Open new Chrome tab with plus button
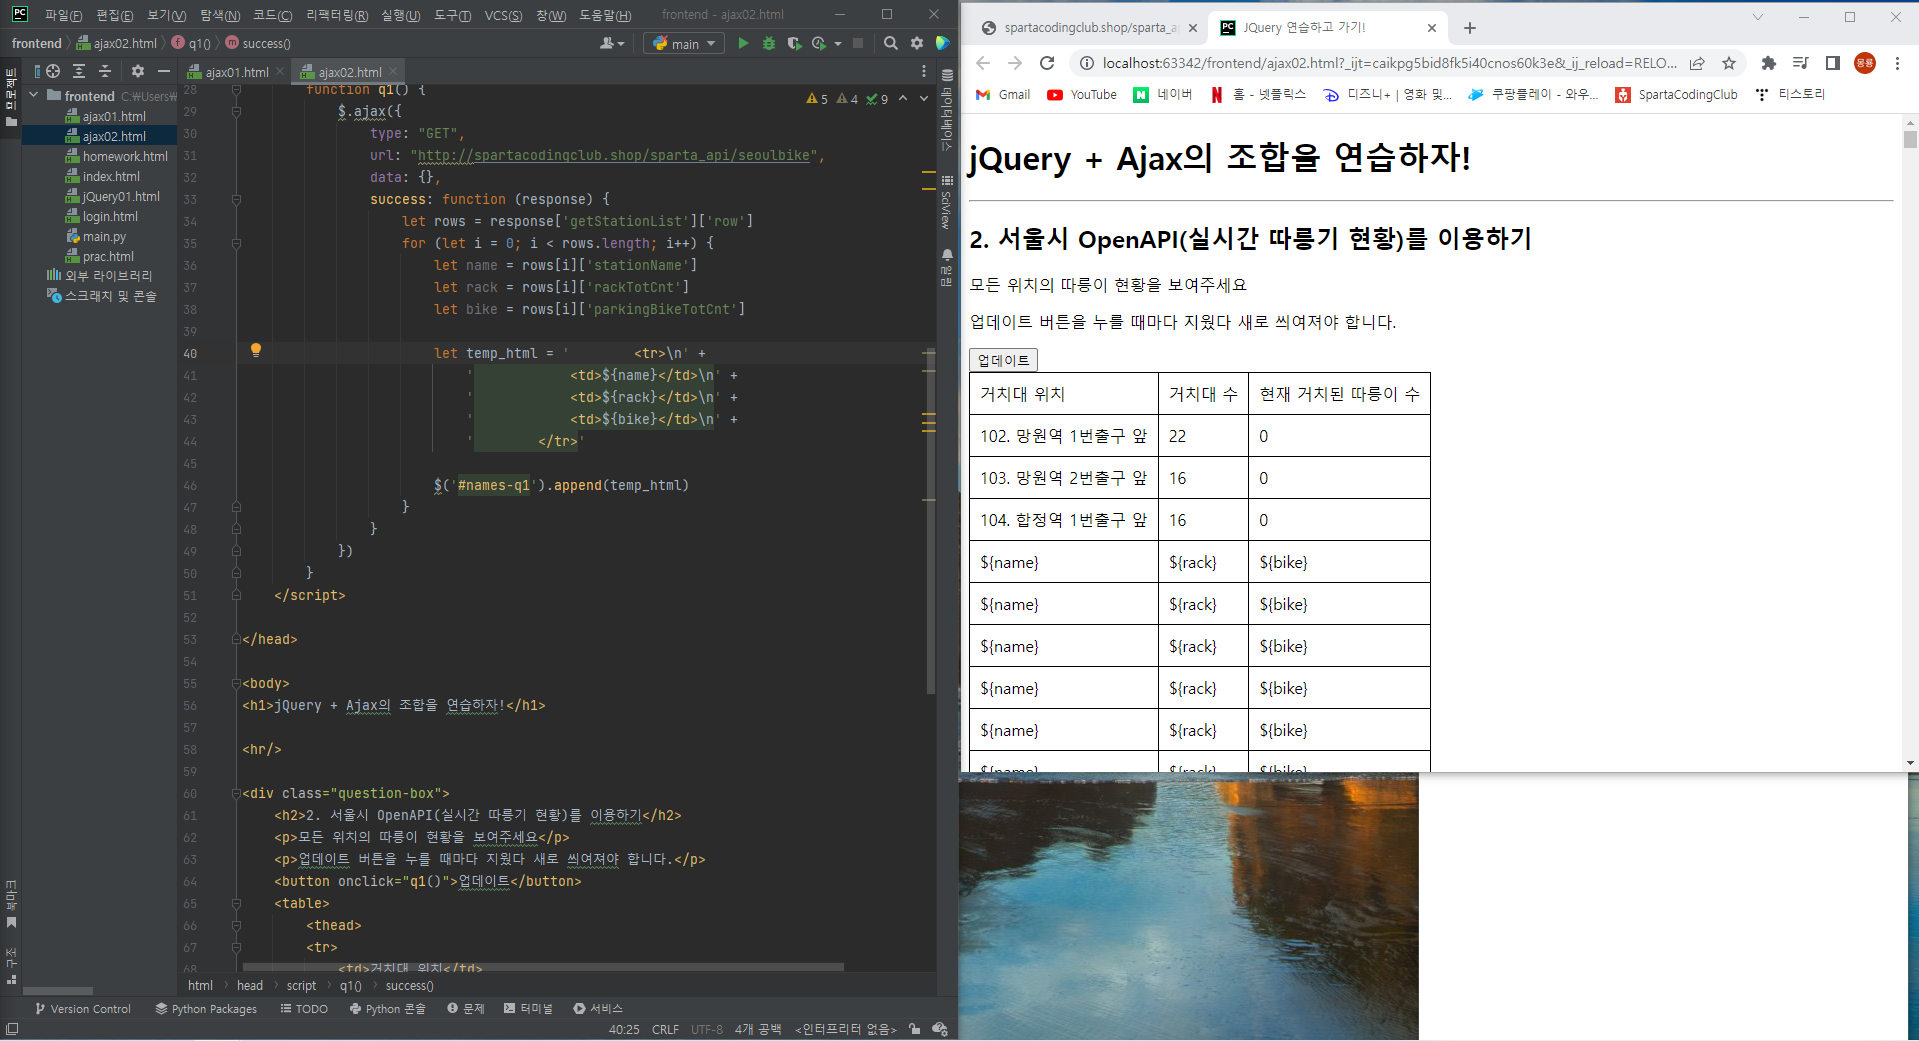The image size is (1919, 1041). pyautogui.click(x=1470, y=28)
